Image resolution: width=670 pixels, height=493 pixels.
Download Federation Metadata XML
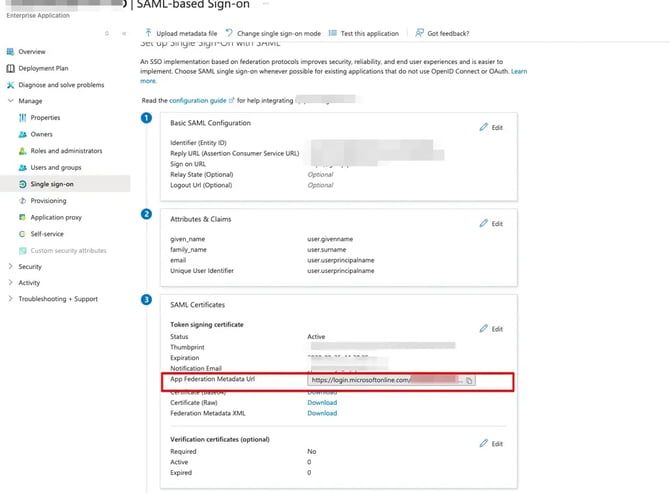click(x=322, y=413)
